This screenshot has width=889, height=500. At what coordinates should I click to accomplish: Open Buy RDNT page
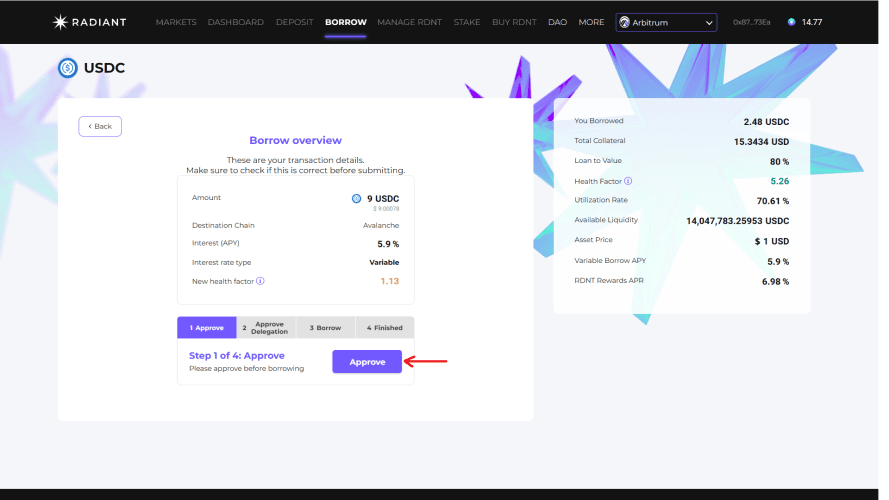tap(514, 22)
